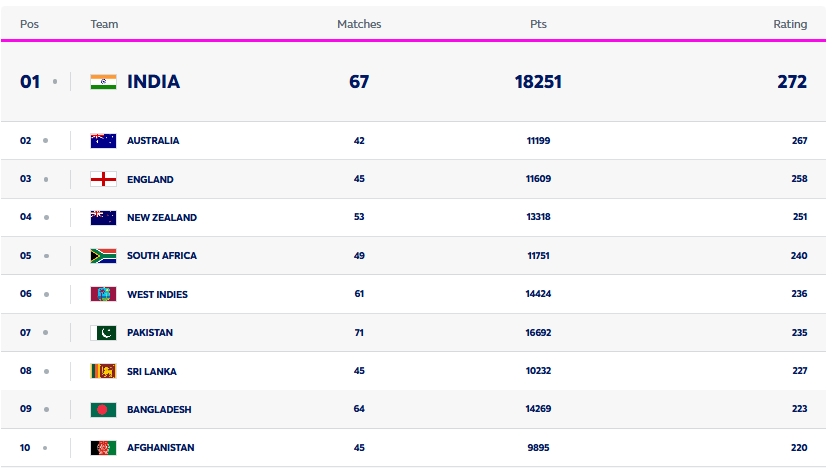829x468 pixels.
Task: Click the India flag icon
Action: [x=103, y=82]
